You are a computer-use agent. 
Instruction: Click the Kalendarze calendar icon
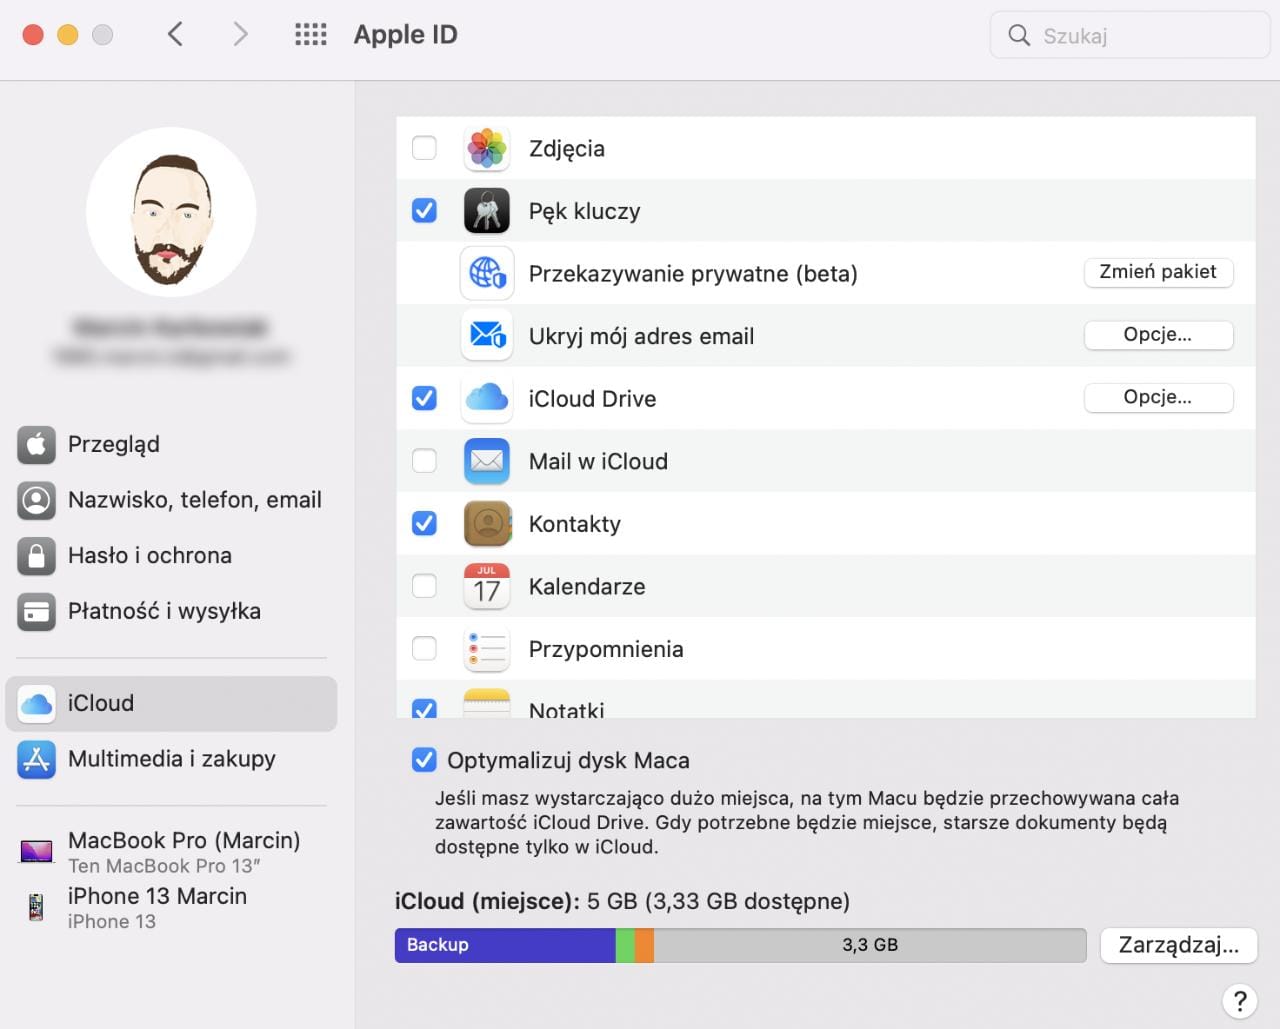click(487, 587)
